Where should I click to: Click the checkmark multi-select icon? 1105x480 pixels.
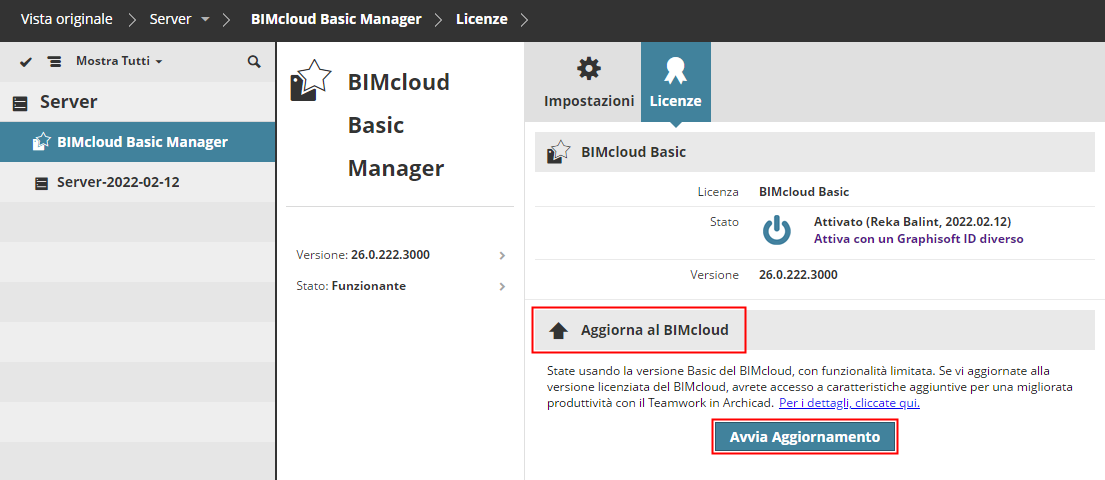(x=26, y=62)
